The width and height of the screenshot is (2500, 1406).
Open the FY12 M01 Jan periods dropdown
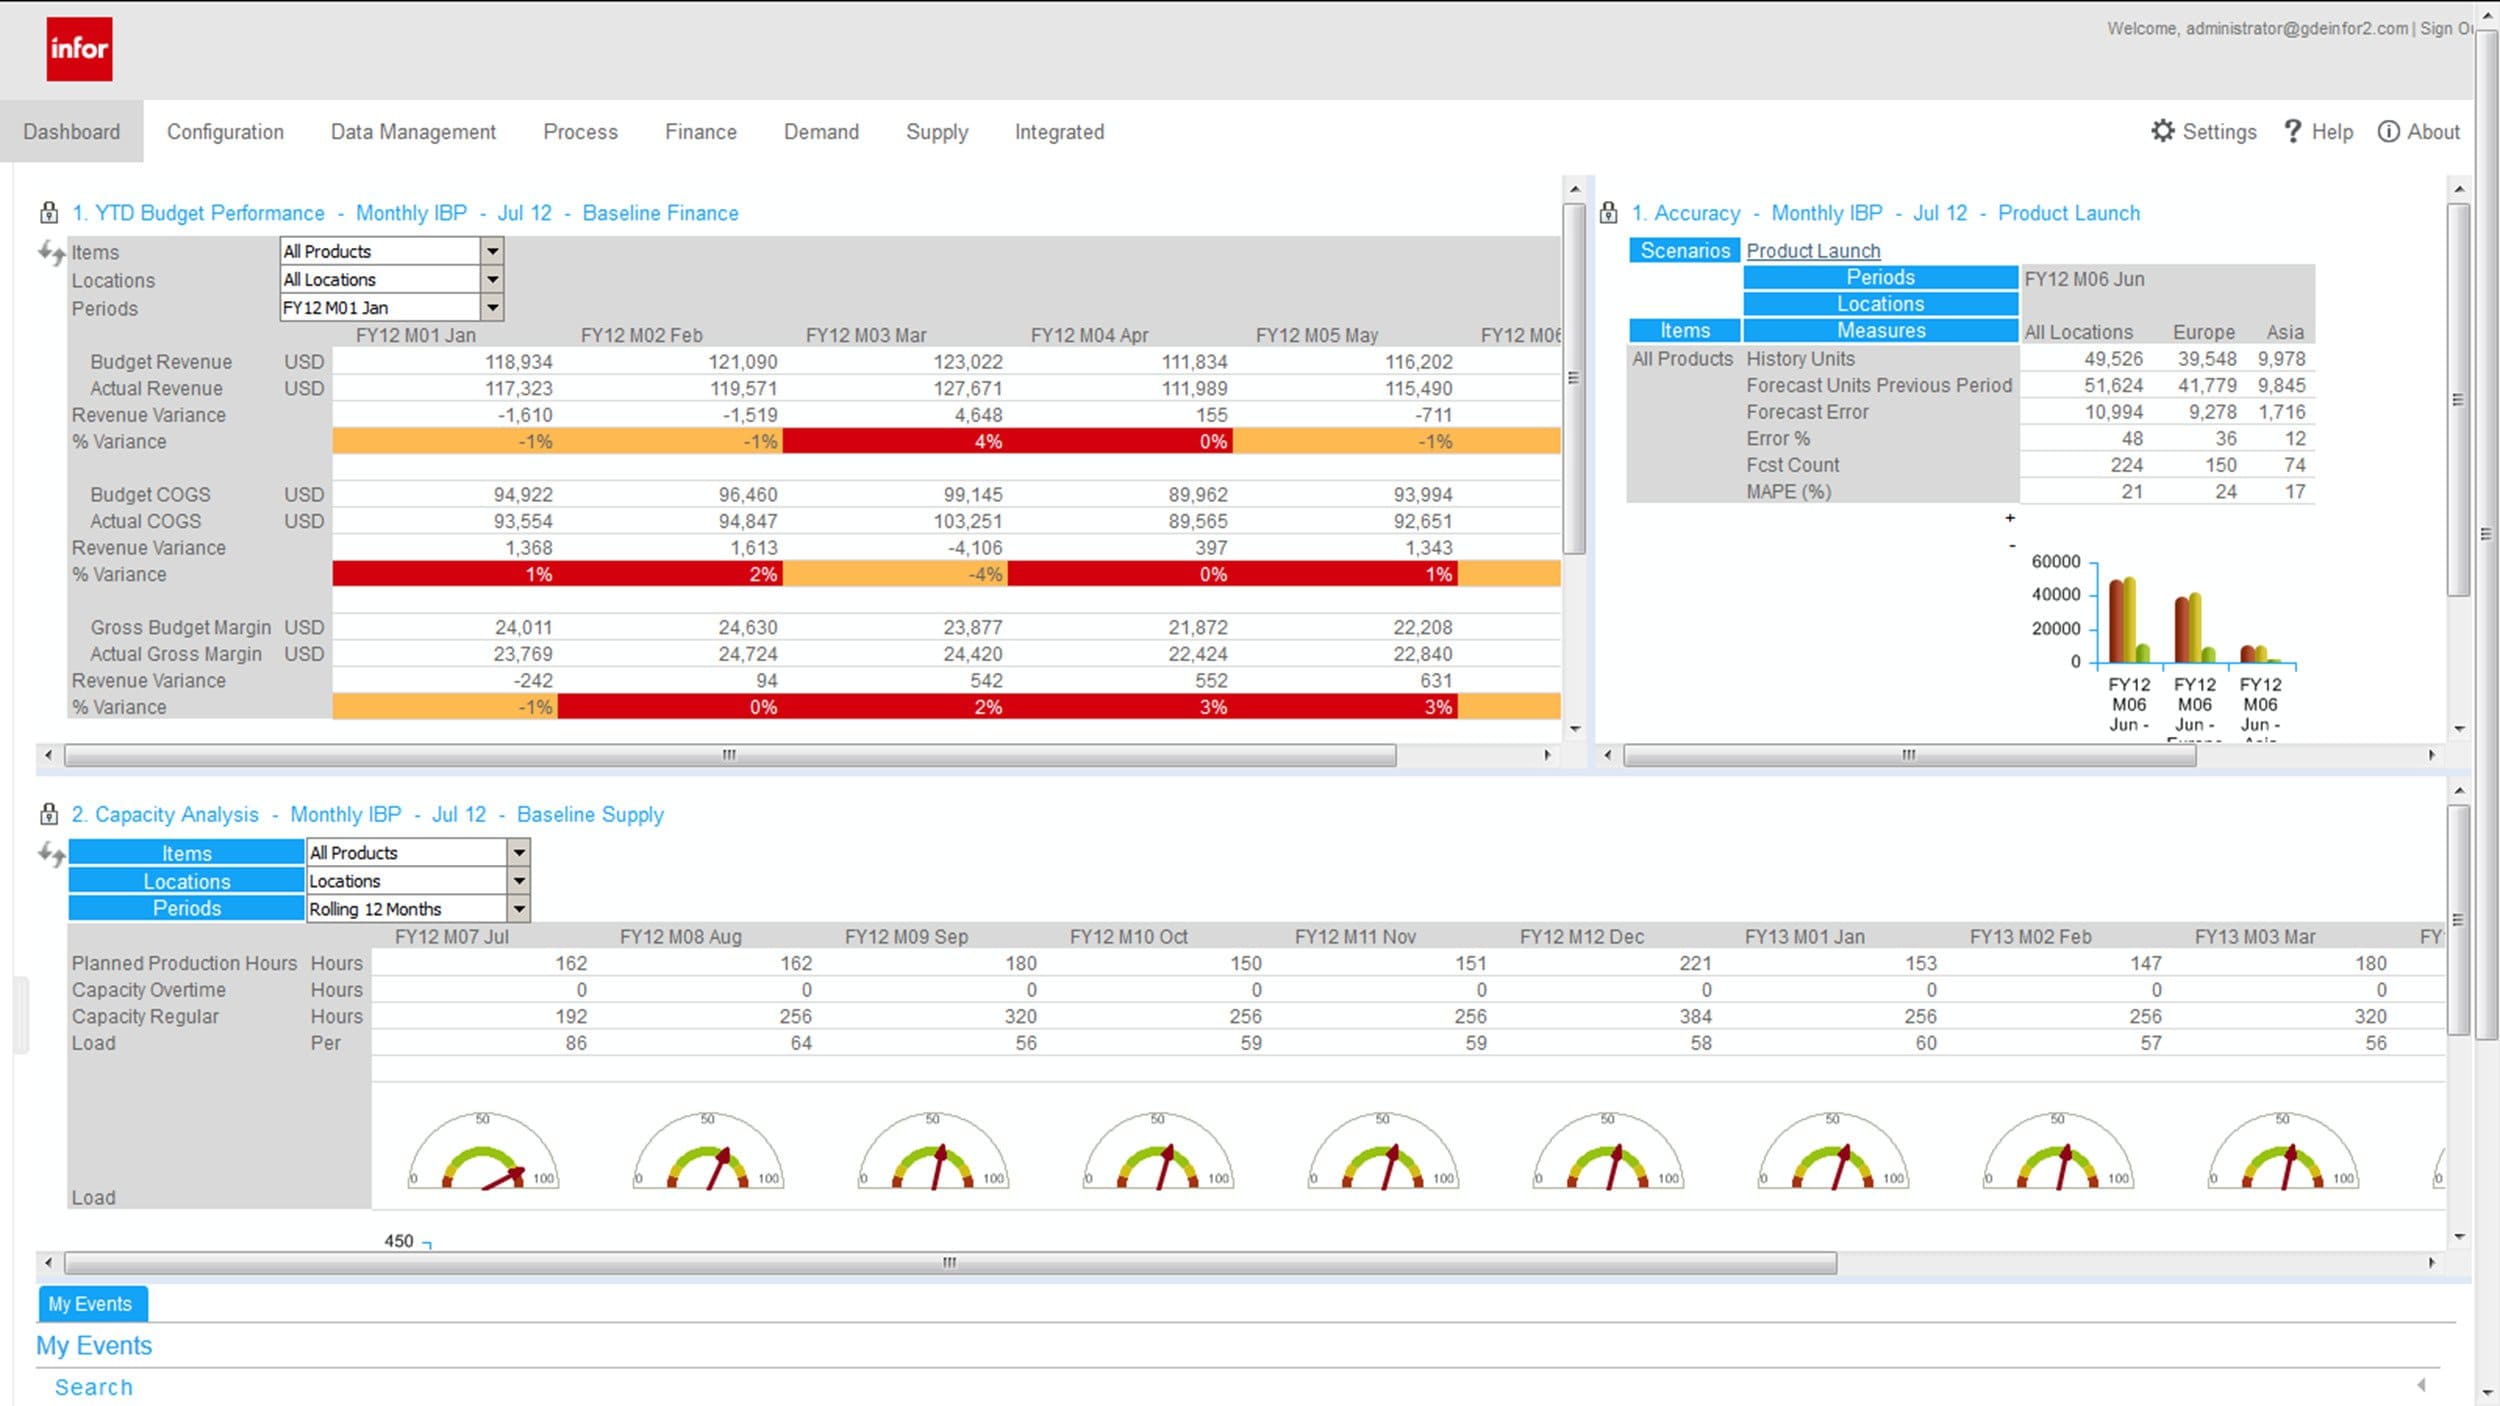click(492, 307)
